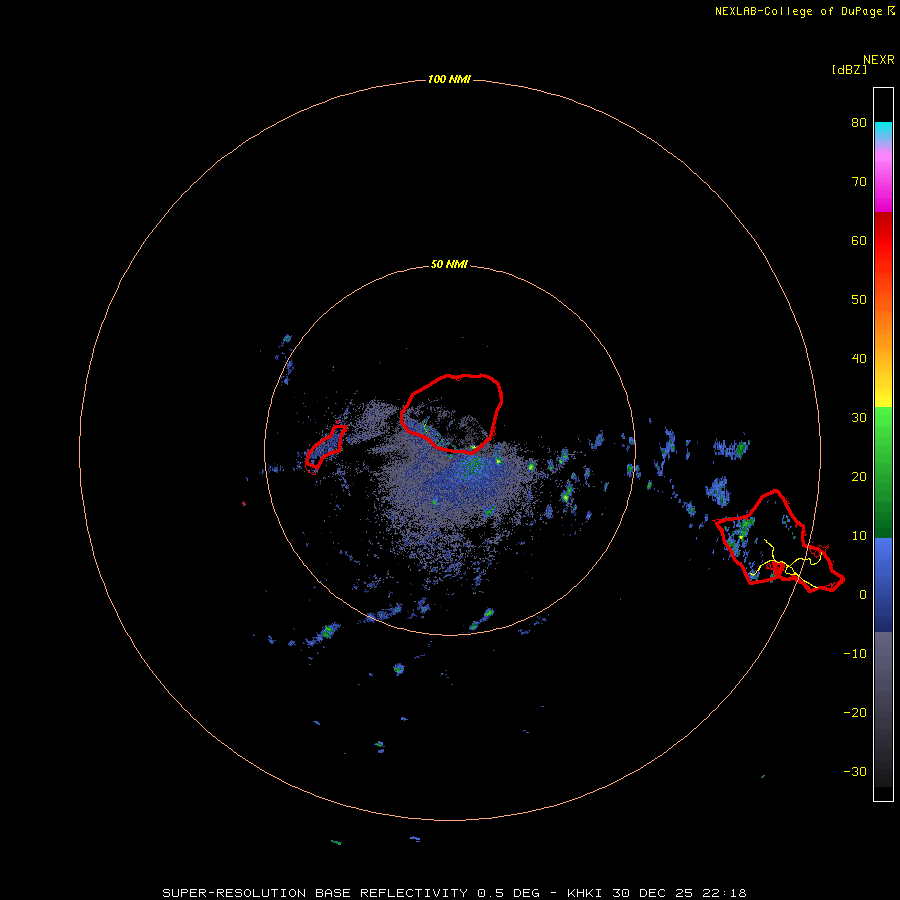This screenshot has width=900, height=900.
Task: Select the 50 NMI range ring label
Action: [449, 265]
